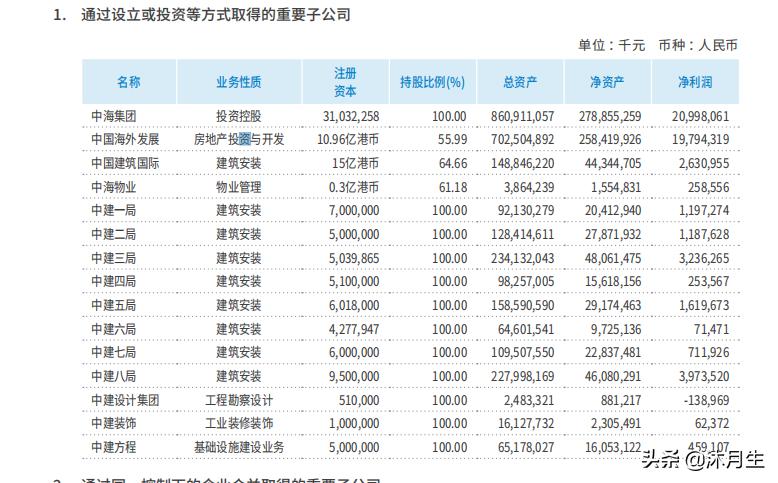The height and width of the screenshot is (483, 778).
Task: Click registered capital 510,000
Action: [359, 400]
